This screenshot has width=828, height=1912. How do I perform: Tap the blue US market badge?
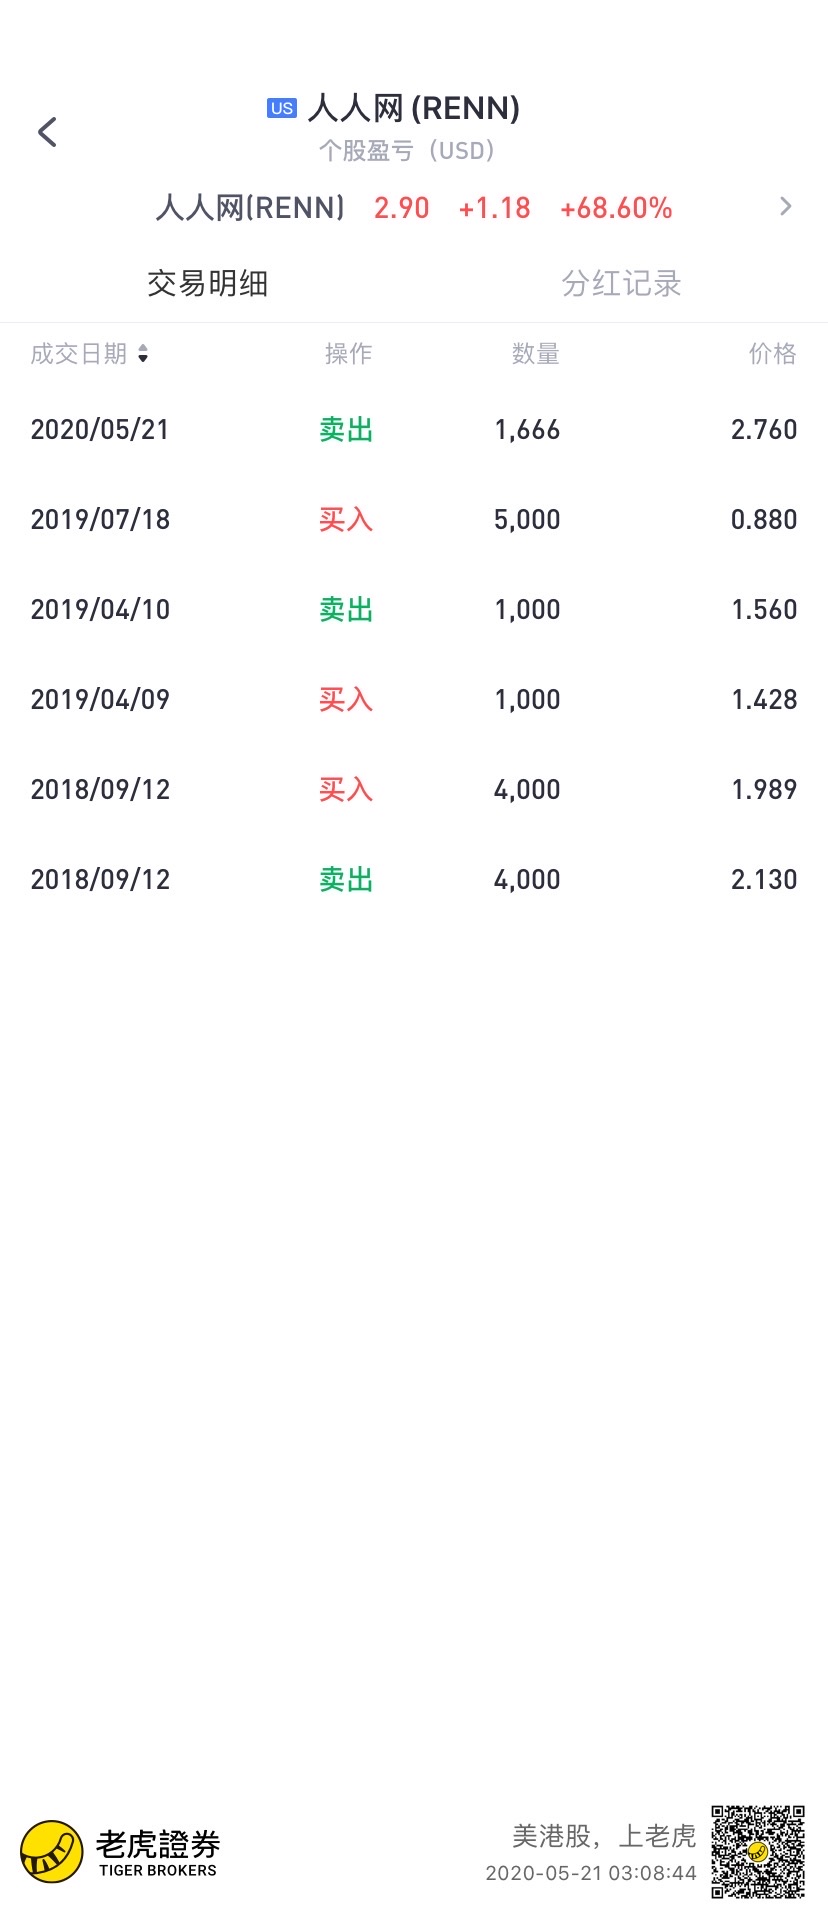tap(282, 108)
